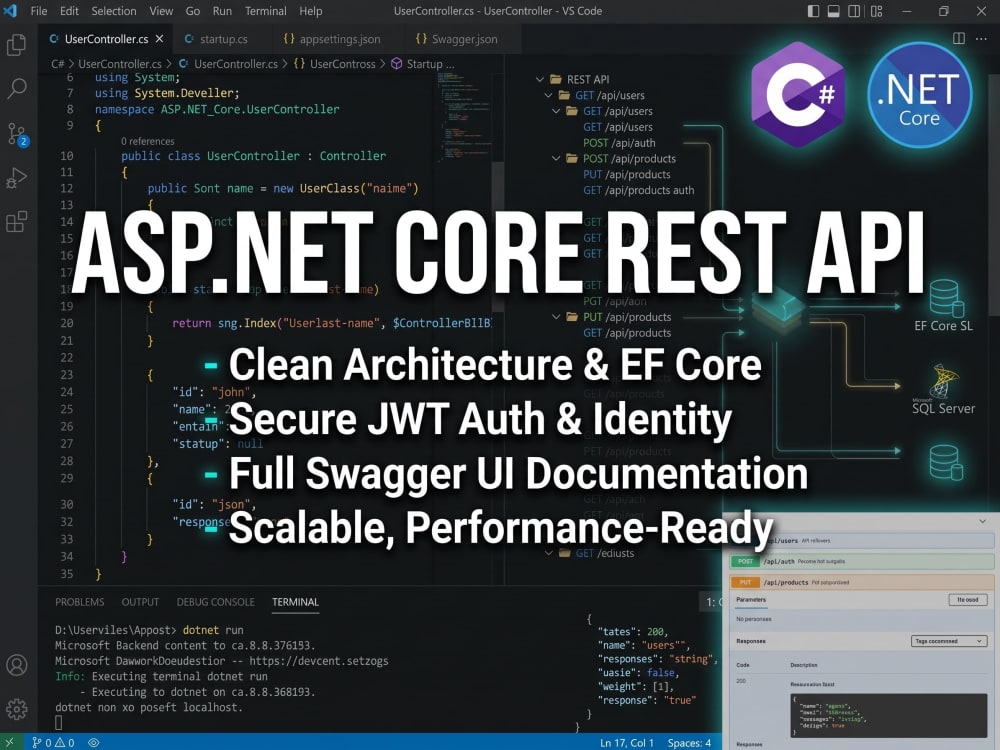Viewport: 1000px width, 750px height.
Task: Open the Terminal menu
Action: coord(266,11)
